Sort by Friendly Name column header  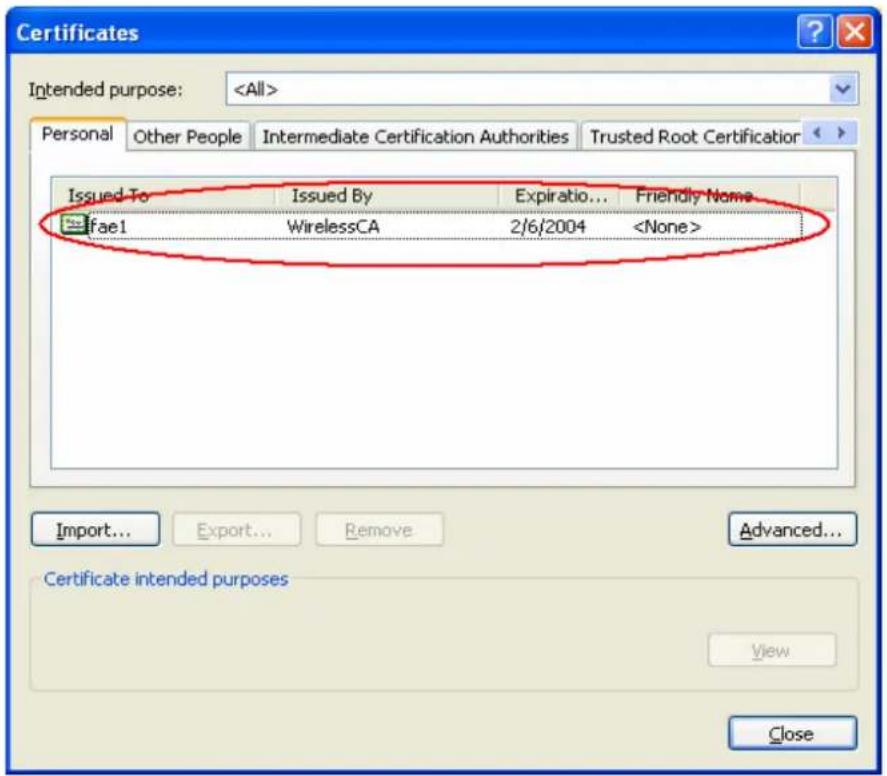(710, 196)
